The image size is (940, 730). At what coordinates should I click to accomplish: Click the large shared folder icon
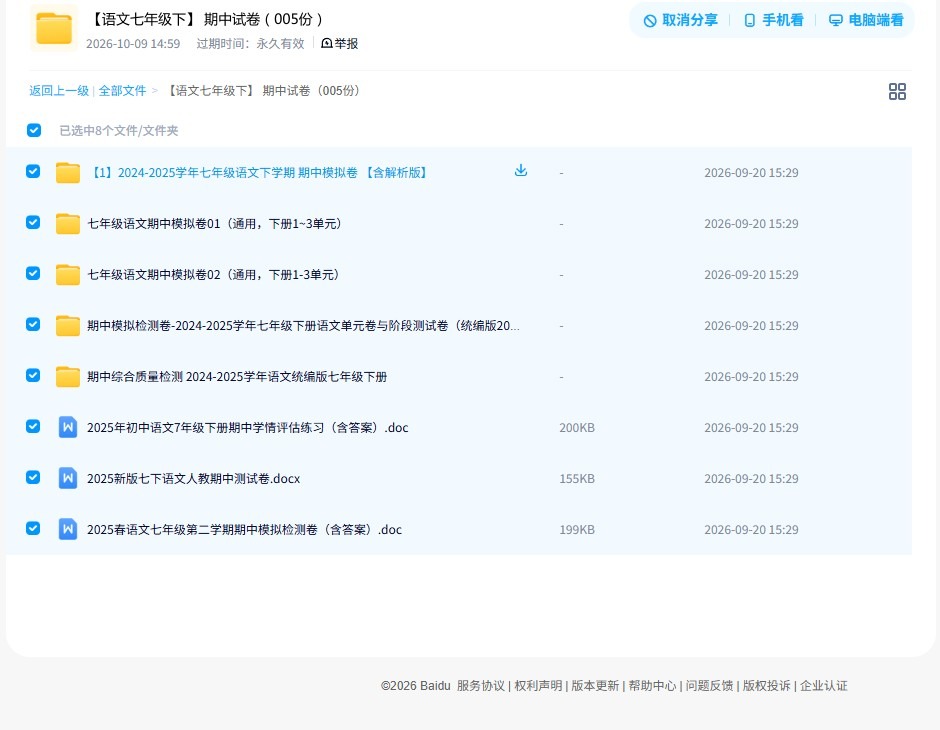coord(53,28)
